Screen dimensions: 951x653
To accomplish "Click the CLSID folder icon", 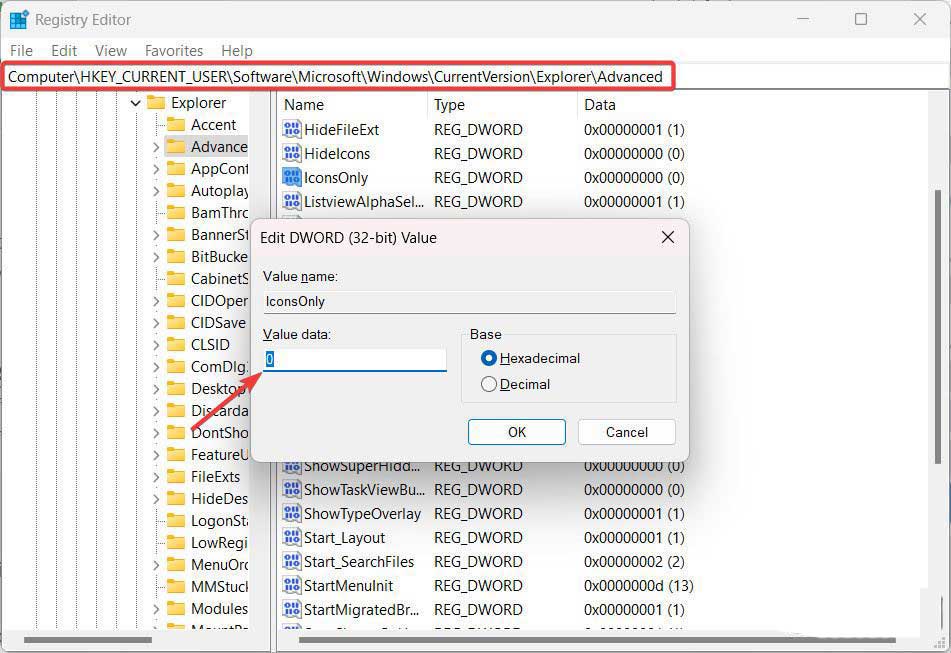I will [176, 344].
